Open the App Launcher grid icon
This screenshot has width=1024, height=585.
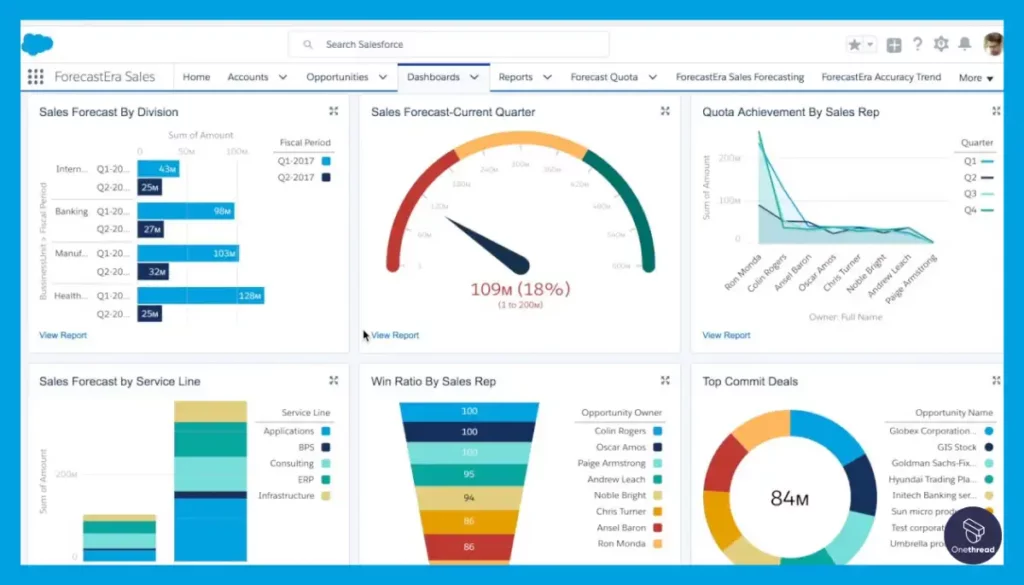[x=36, y=77]
